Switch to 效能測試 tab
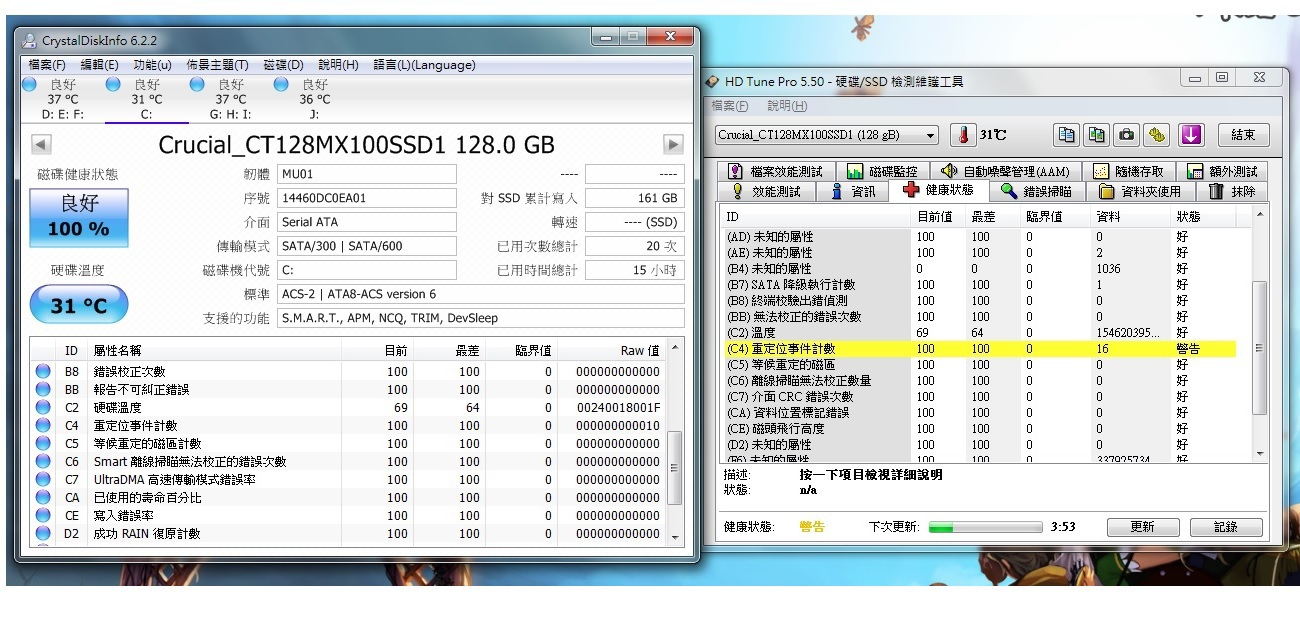 point(767,191)
